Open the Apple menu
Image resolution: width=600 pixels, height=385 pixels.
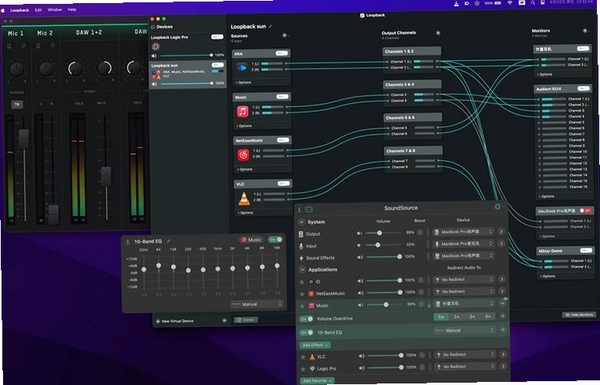coord(3,10)
